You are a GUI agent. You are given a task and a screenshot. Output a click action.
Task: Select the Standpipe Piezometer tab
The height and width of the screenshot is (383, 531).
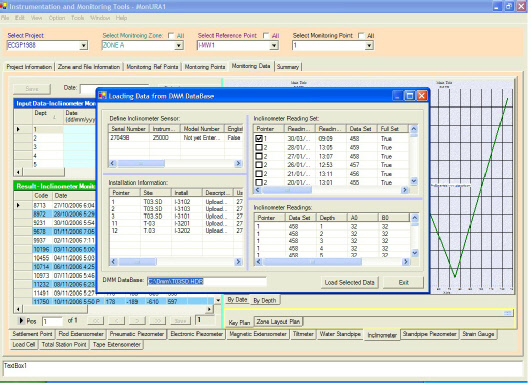[429, 334]
